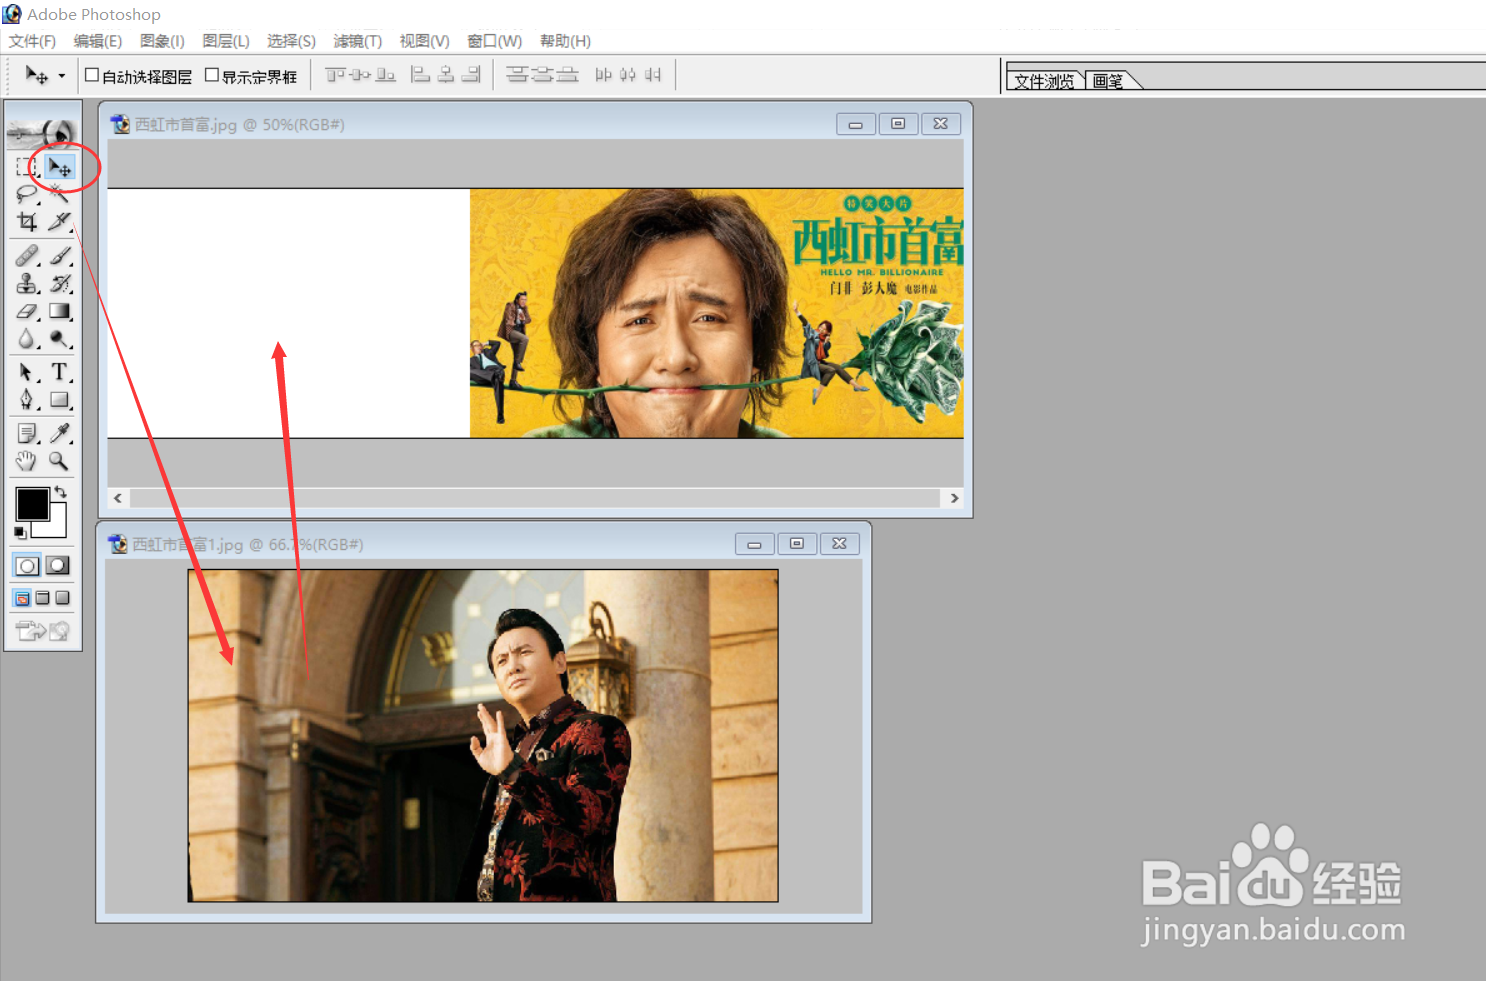Screen dimensions: 1486x981
Task: Select the Blur tool
Action: coord(27,339)
